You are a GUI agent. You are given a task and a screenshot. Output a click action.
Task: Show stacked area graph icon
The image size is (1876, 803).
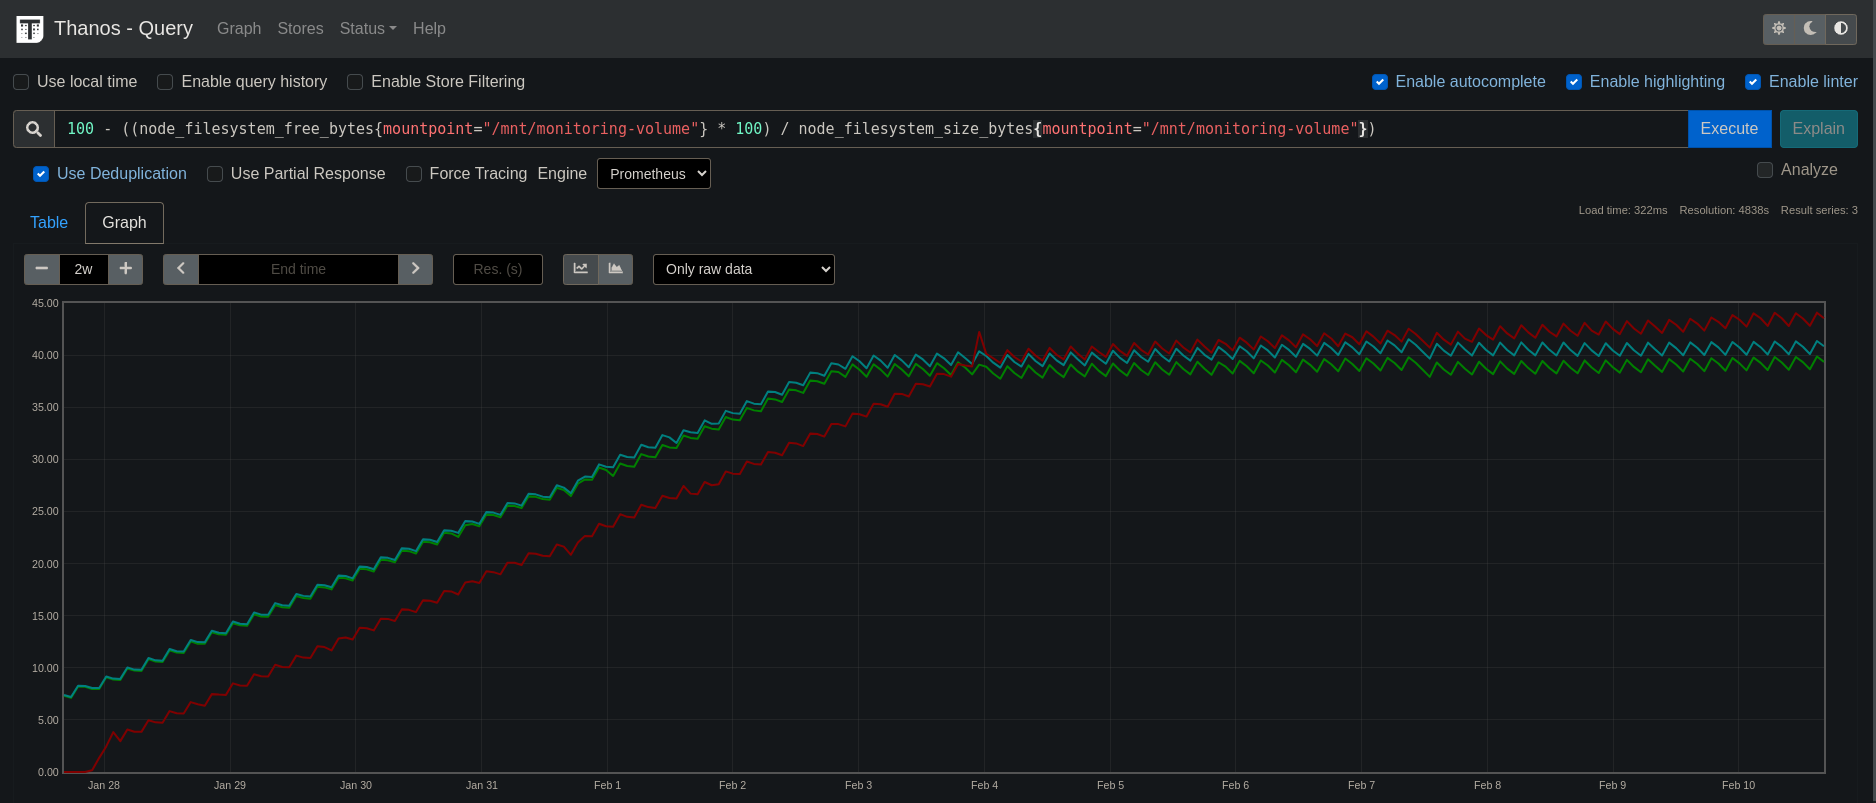(x=616, y=269)
